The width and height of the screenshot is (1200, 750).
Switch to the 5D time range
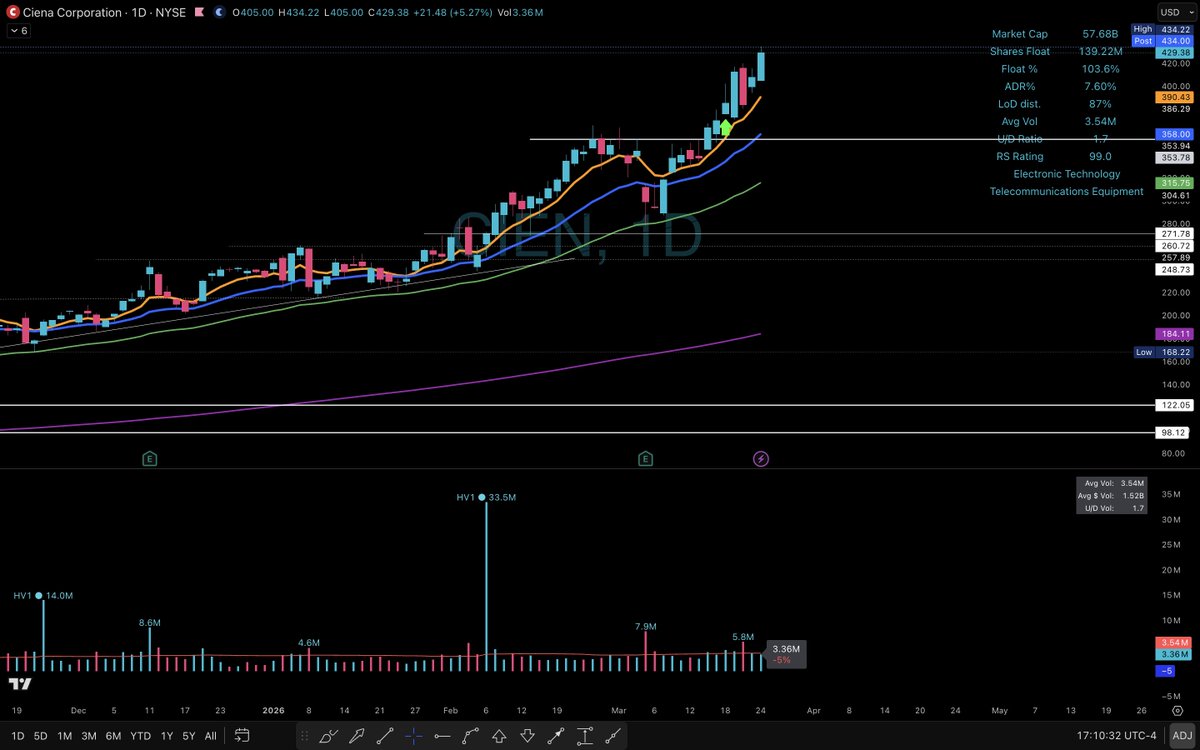(x=40, y=736)
